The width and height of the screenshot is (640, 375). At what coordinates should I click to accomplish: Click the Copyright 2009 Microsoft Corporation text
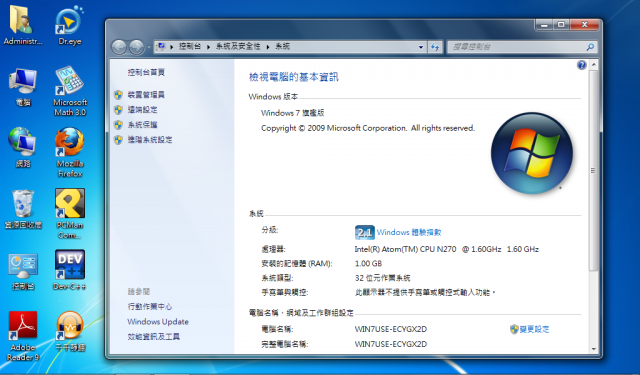pyautogui.click(x=368, y=128)
